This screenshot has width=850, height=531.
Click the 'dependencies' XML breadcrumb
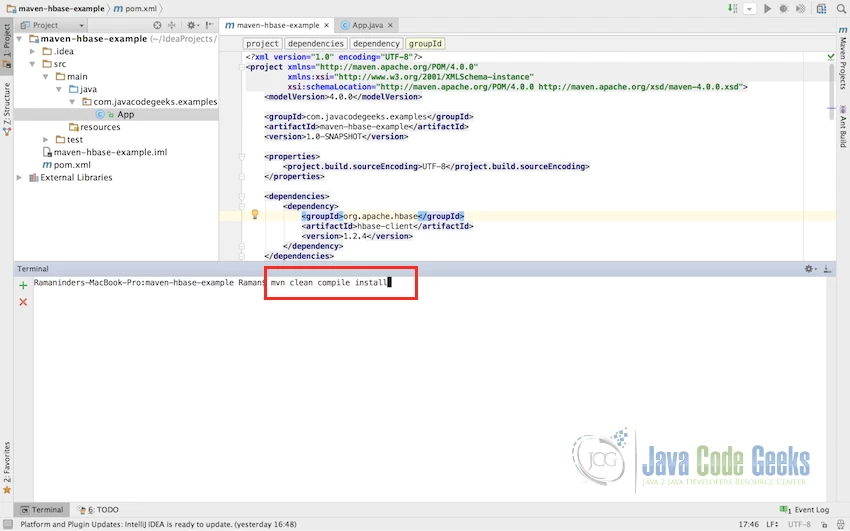point(316,43)
